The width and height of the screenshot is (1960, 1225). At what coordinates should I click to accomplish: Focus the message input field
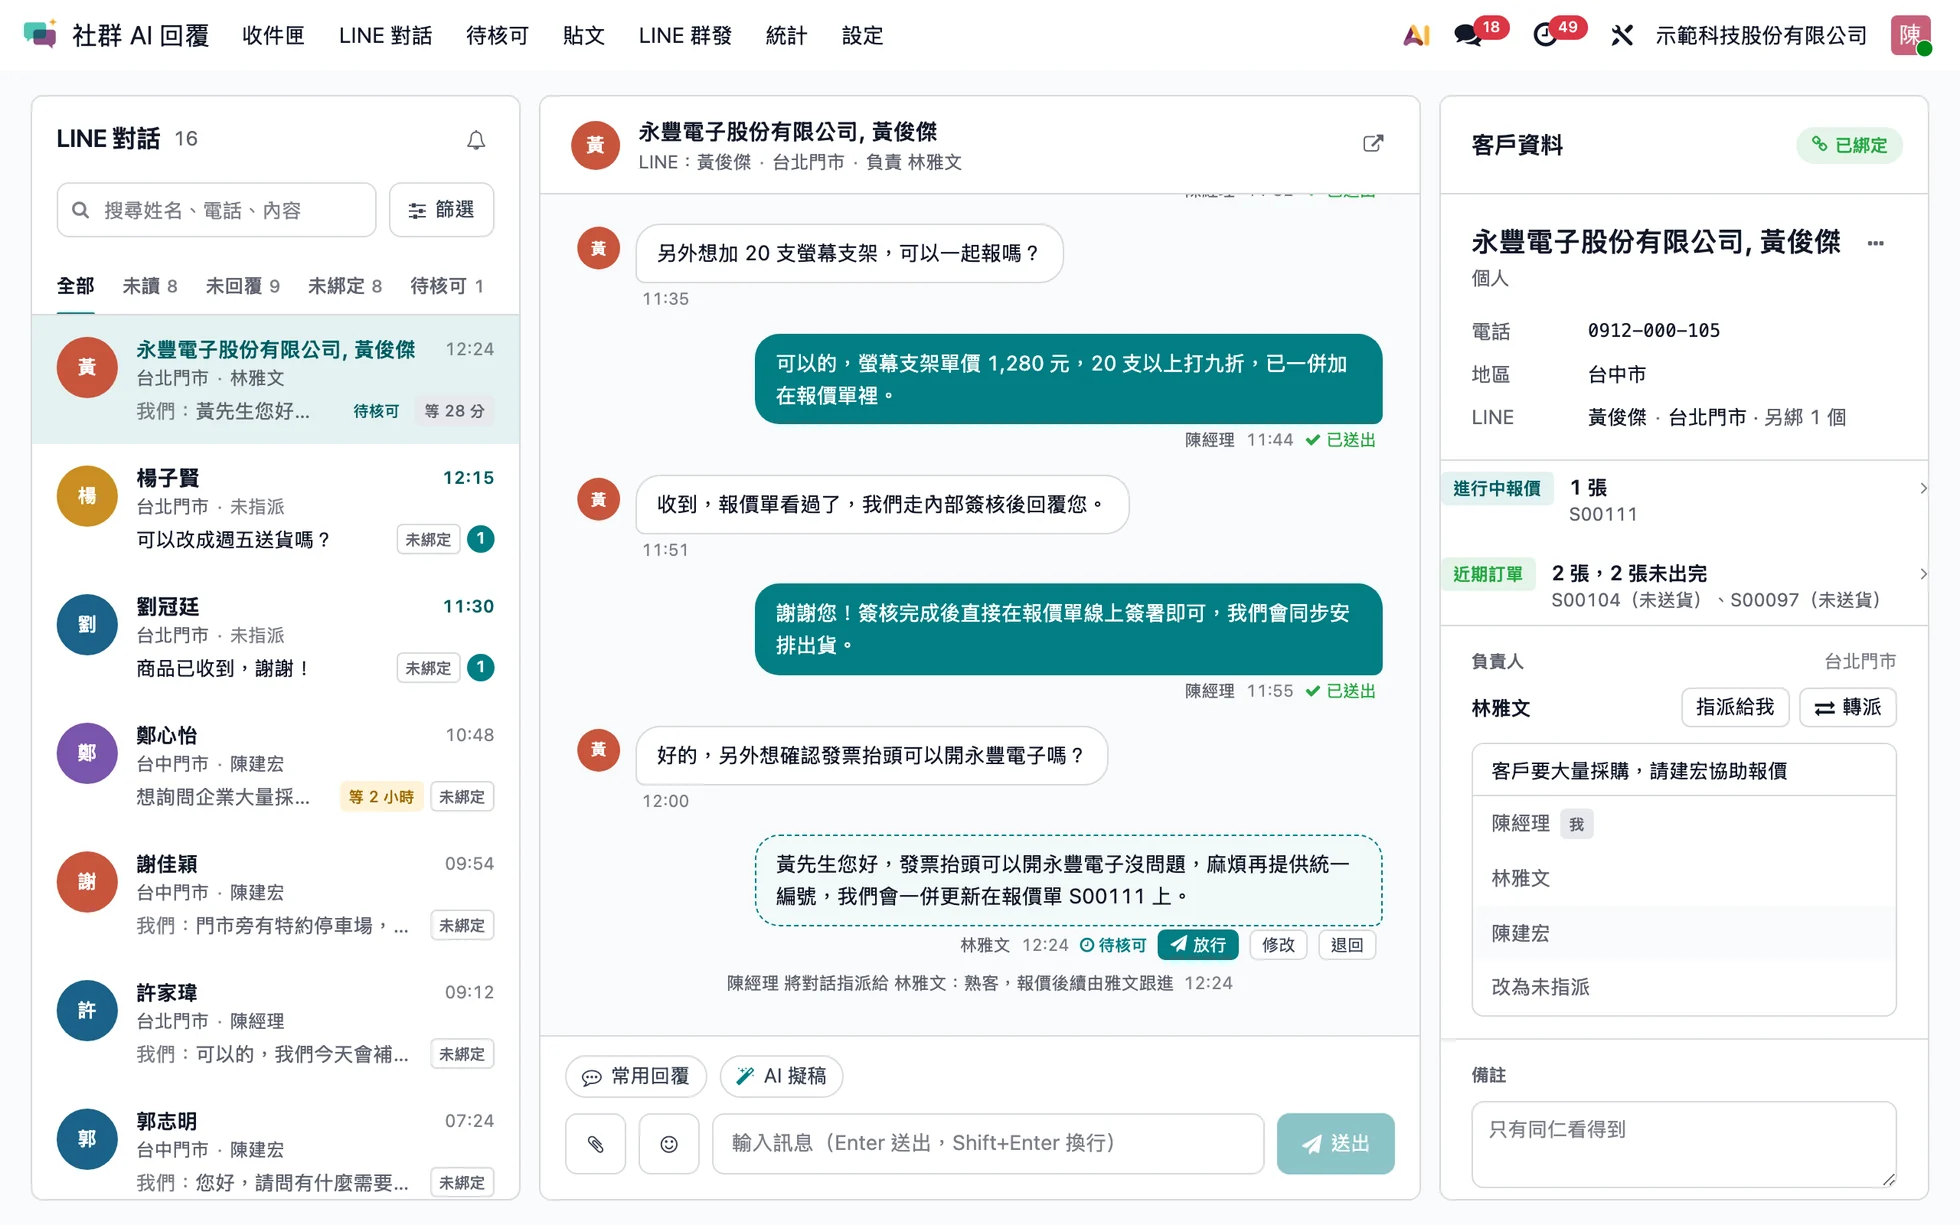coord(988,1143)
